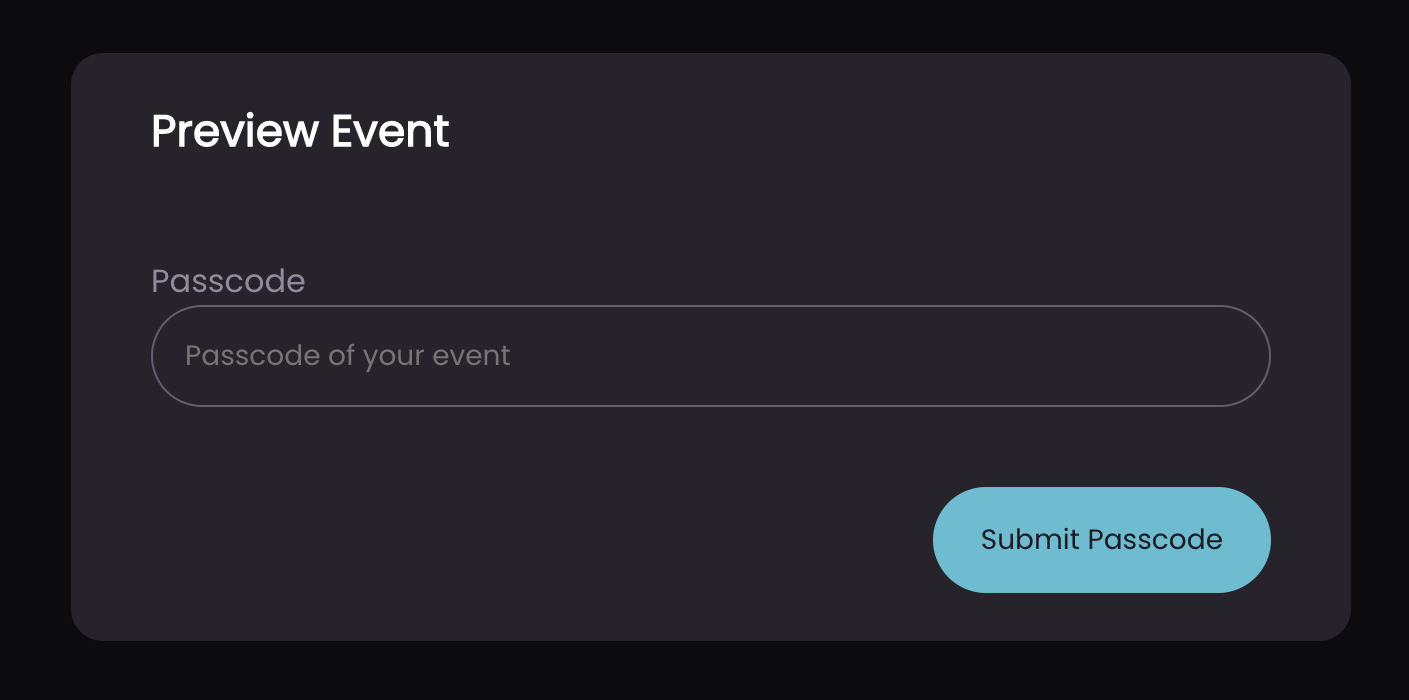
Task: Click the 'Submit' word on the teal button
Action: click(1030, 540)
